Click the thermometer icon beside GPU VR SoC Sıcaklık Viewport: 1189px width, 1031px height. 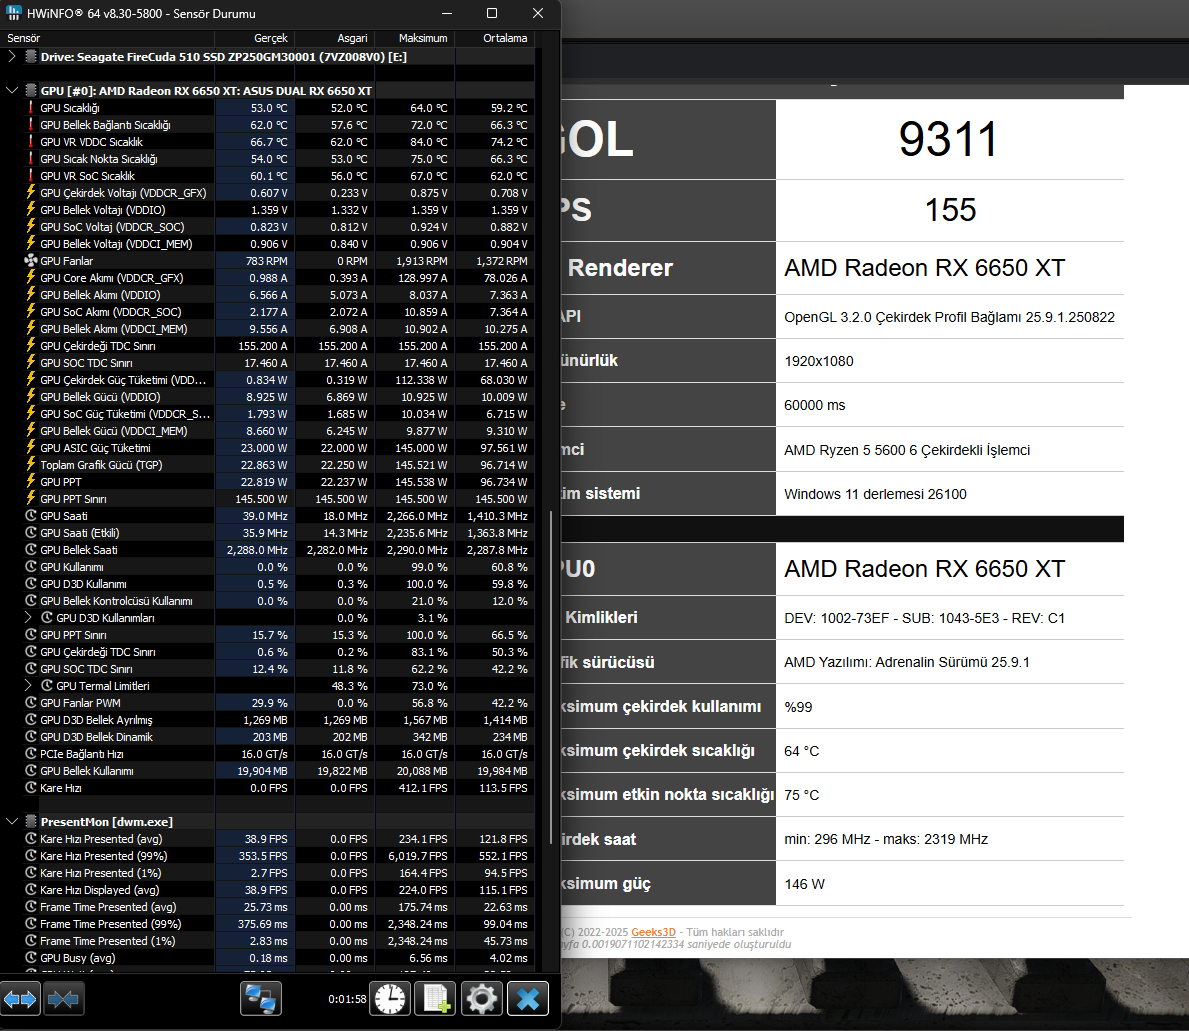[31, 176]
